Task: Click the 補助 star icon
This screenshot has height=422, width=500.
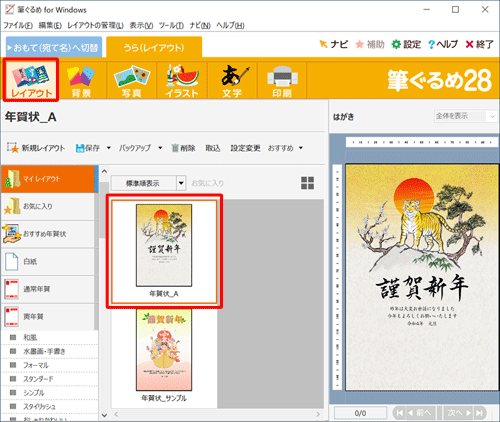Action: tap(370, 44)
